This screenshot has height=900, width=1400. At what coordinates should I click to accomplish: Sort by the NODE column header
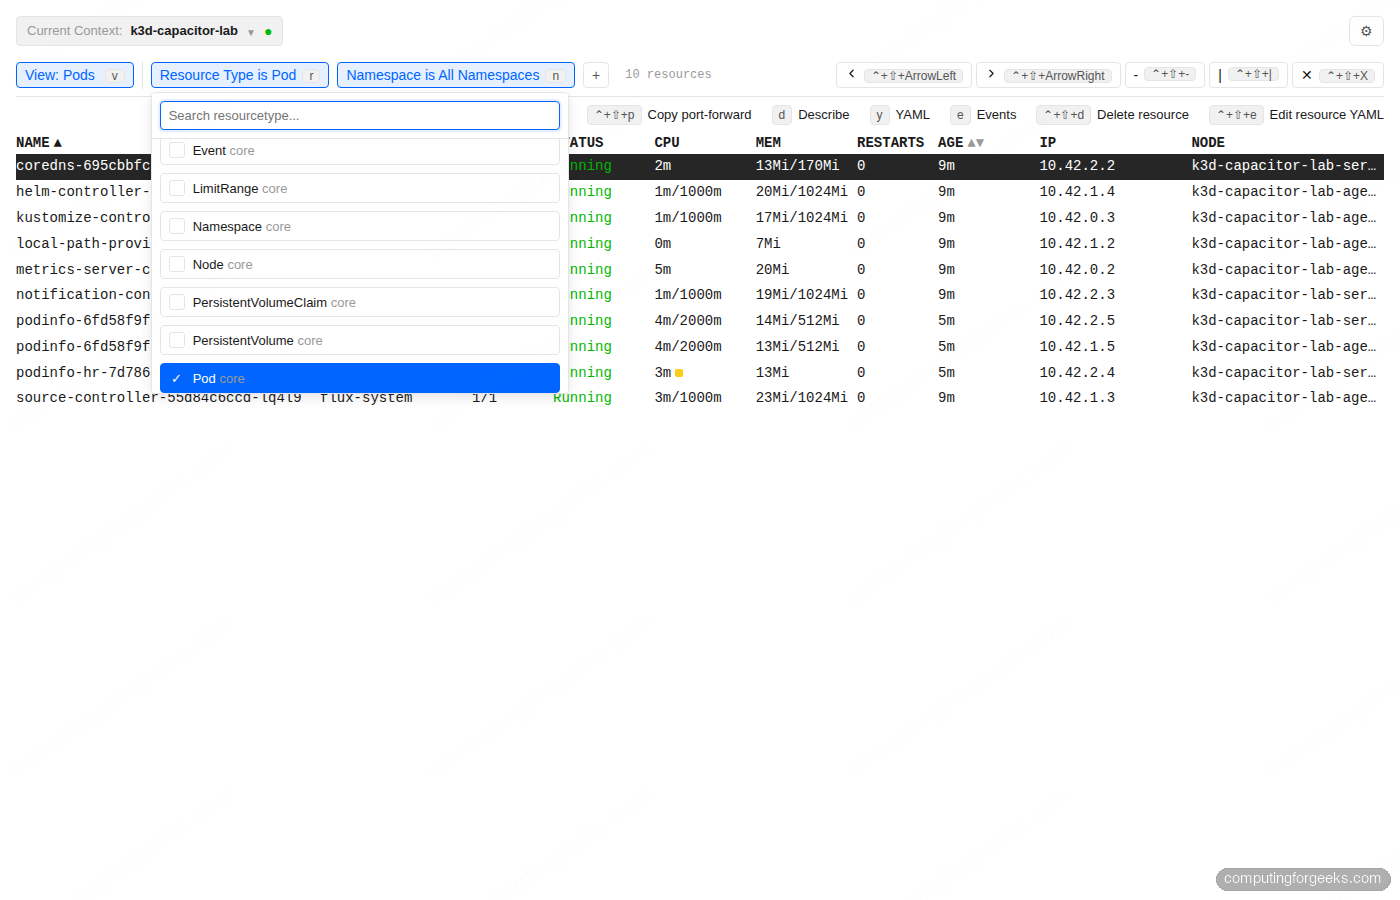tap(1208, 143)
